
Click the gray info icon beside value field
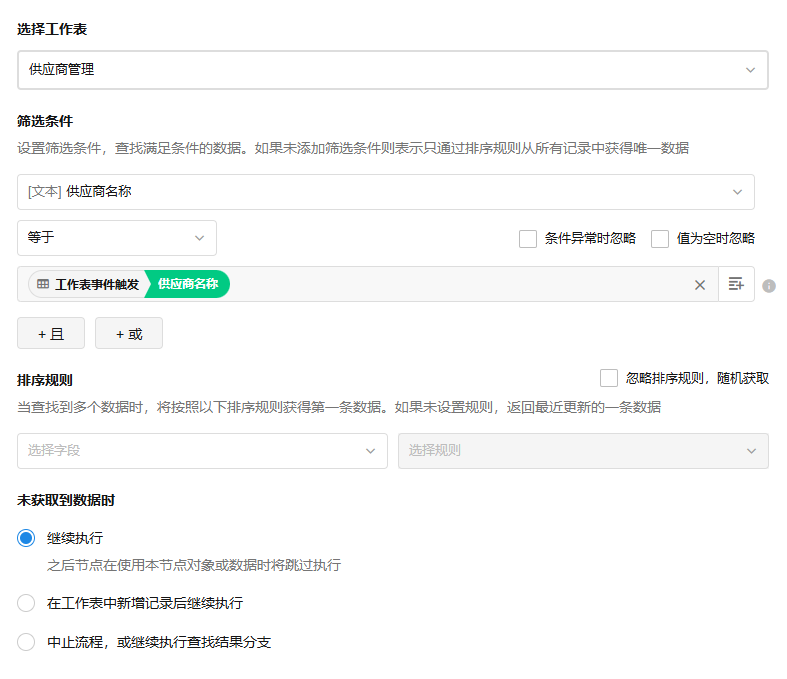pyautogui.click(x=769, y=286)
